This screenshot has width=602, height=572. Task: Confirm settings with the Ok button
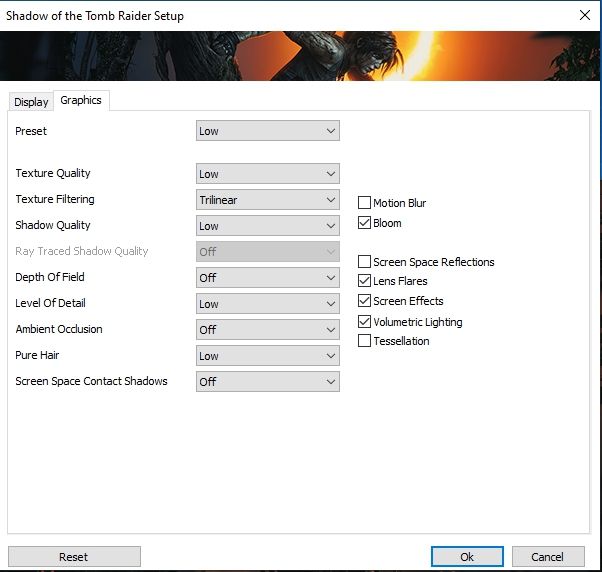coord(467,557)
